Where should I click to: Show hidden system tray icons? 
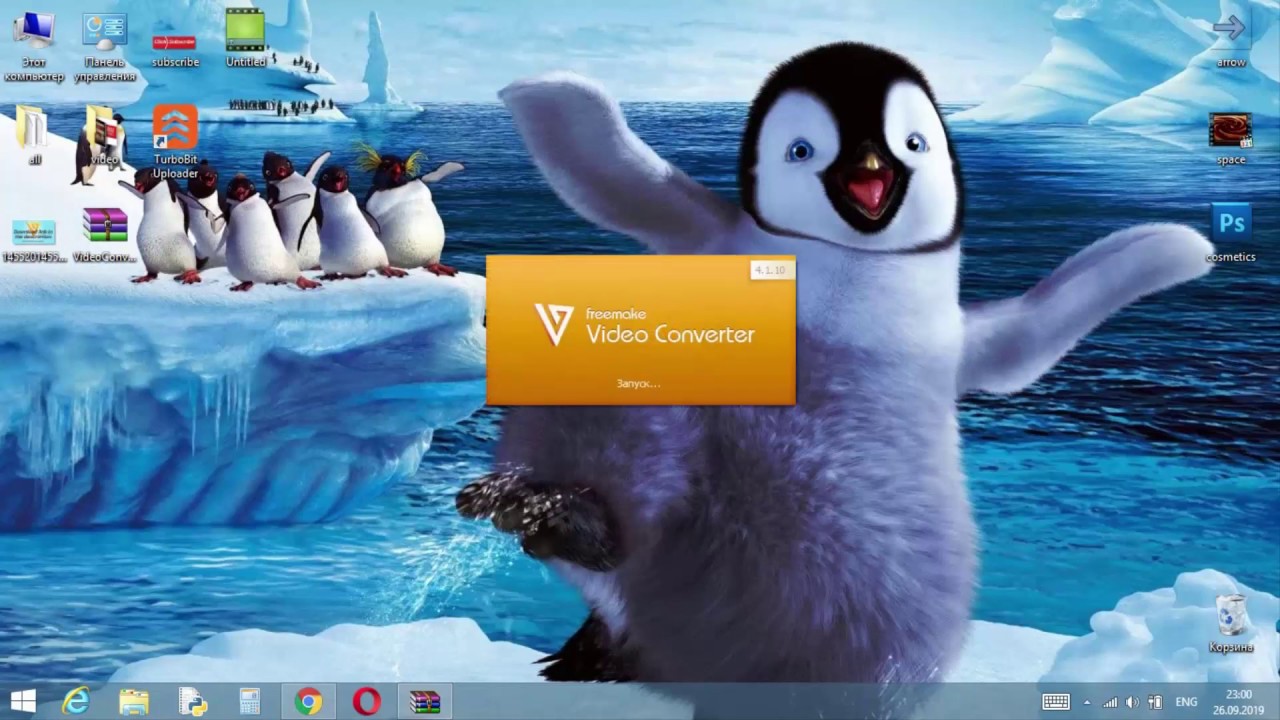coord(1087,702)
